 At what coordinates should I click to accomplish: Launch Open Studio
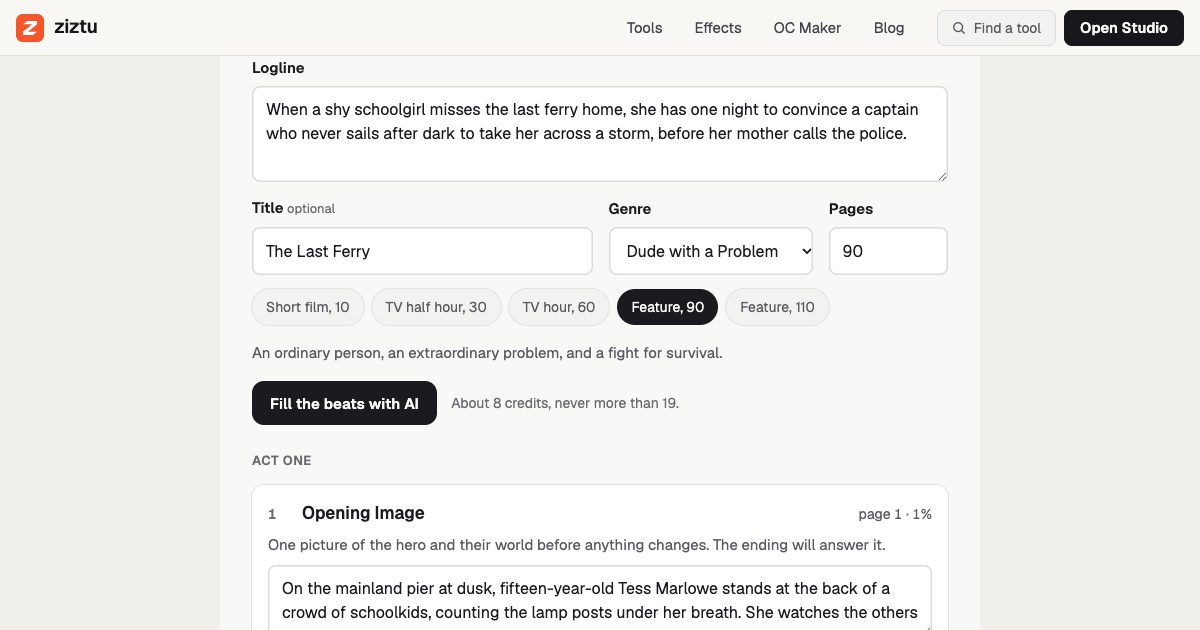(x=1124, y=28)
